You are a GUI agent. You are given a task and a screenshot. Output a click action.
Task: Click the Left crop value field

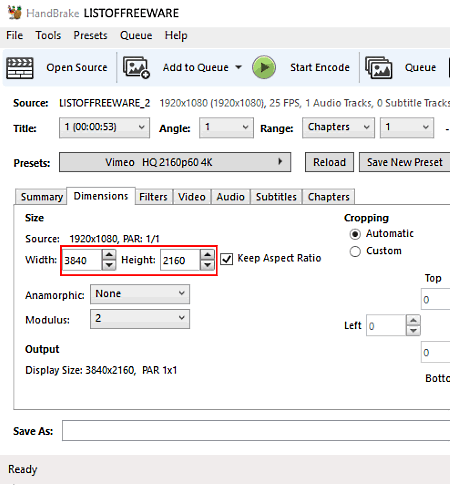tap(386, 325)
